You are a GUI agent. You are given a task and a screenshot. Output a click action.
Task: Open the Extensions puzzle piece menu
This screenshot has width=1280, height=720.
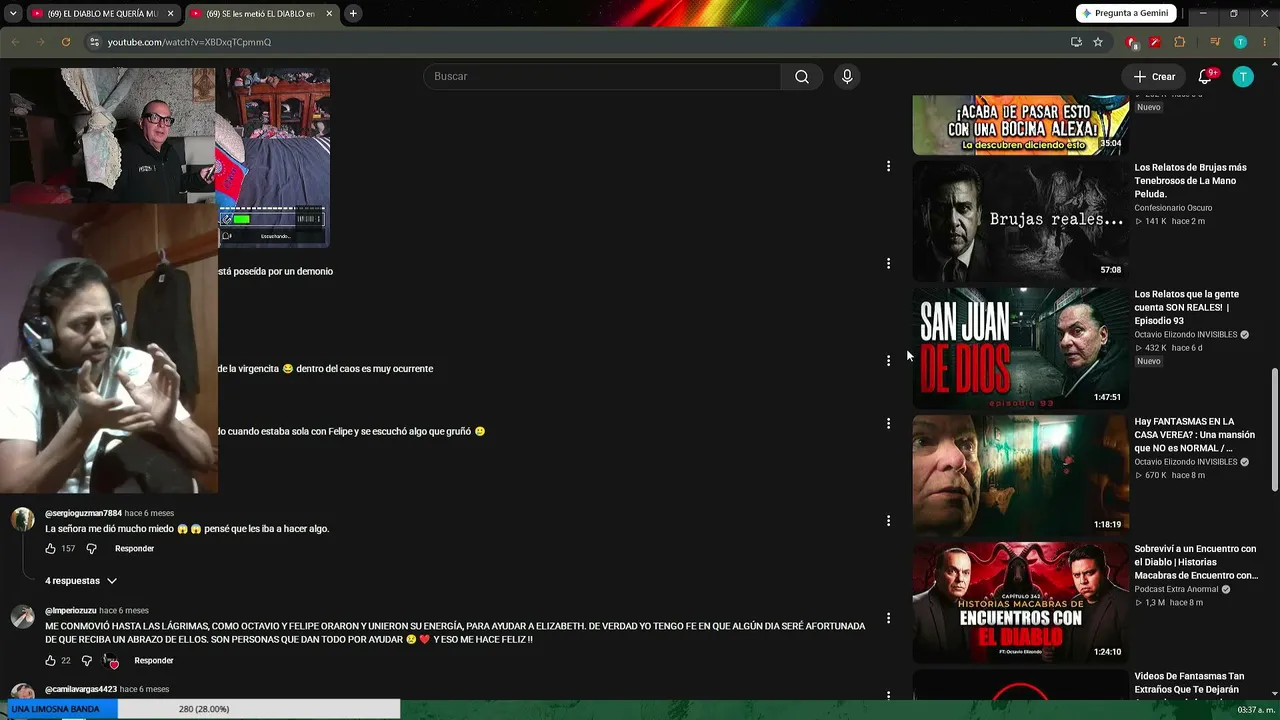(x=1180, y=42)
